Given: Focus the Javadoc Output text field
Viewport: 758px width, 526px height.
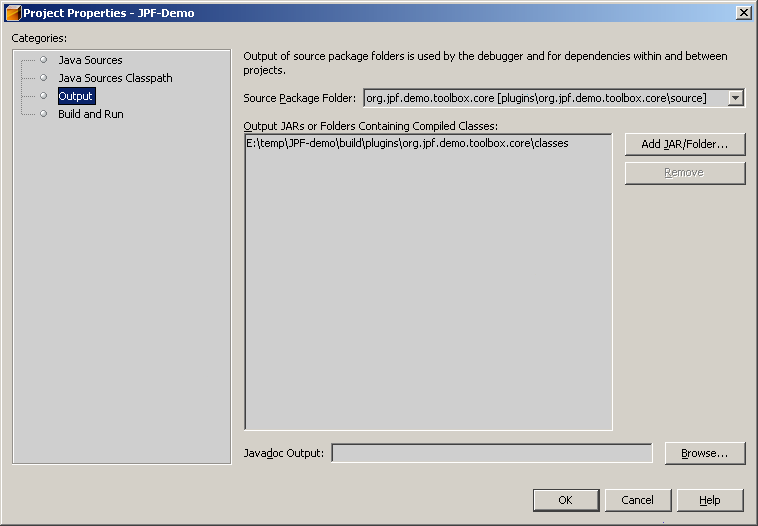Looking at the screenshot, I should [492, 453].
